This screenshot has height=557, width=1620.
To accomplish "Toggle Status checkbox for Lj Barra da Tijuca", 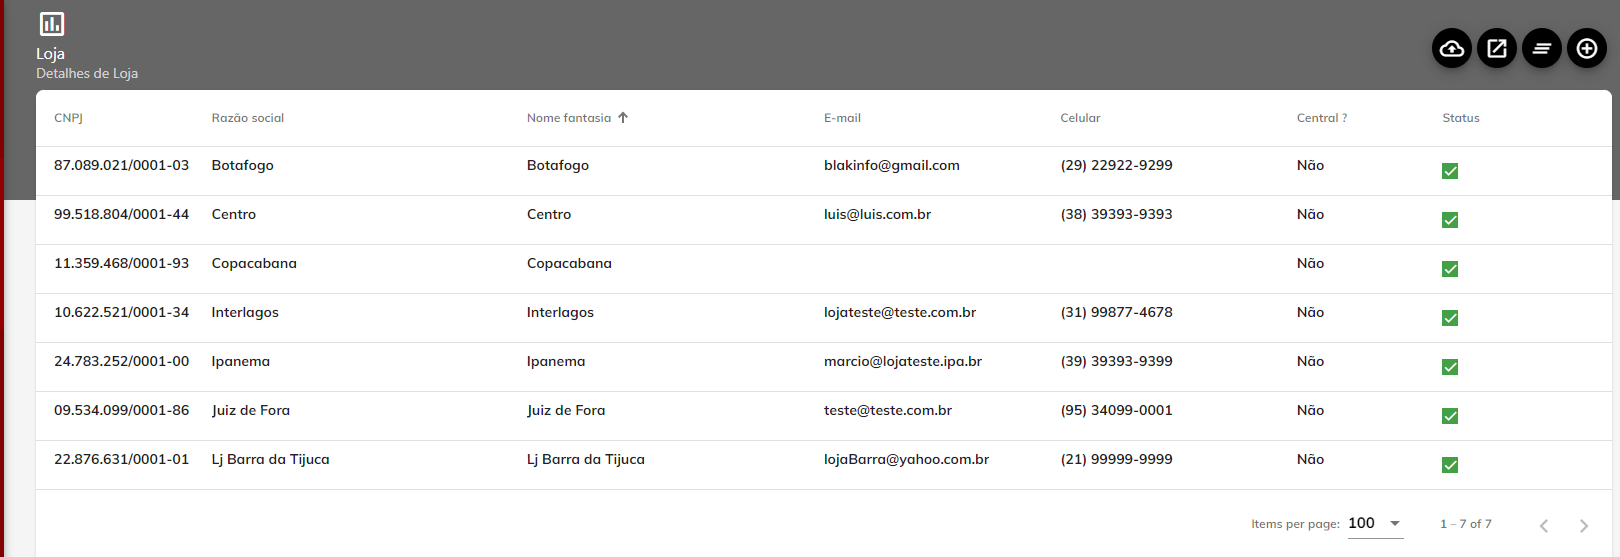I will 1450,465.
